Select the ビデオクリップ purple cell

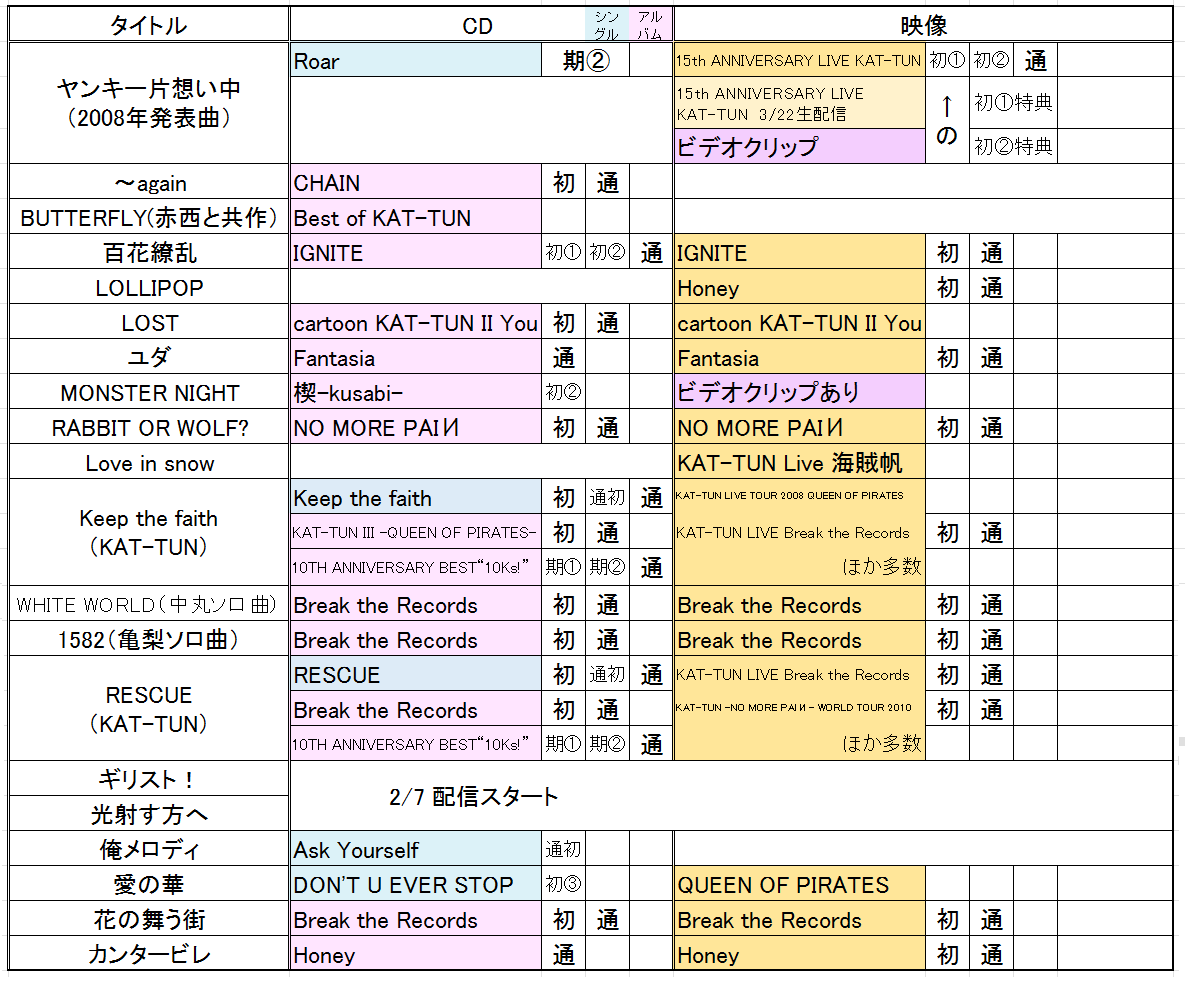click(800, 146)
